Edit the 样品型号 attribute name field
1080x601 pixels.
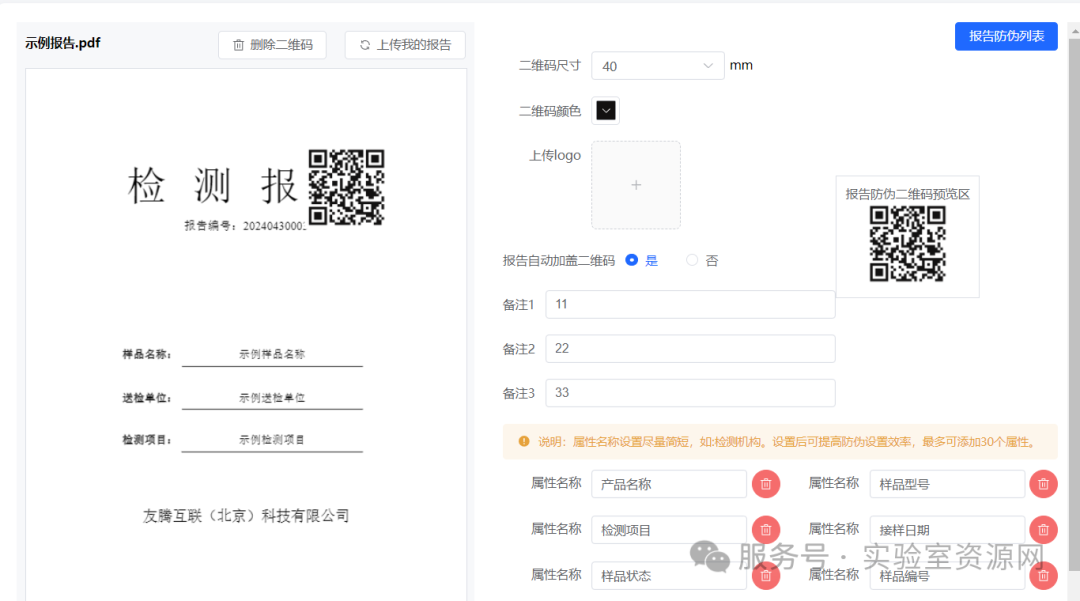(947, 484)
